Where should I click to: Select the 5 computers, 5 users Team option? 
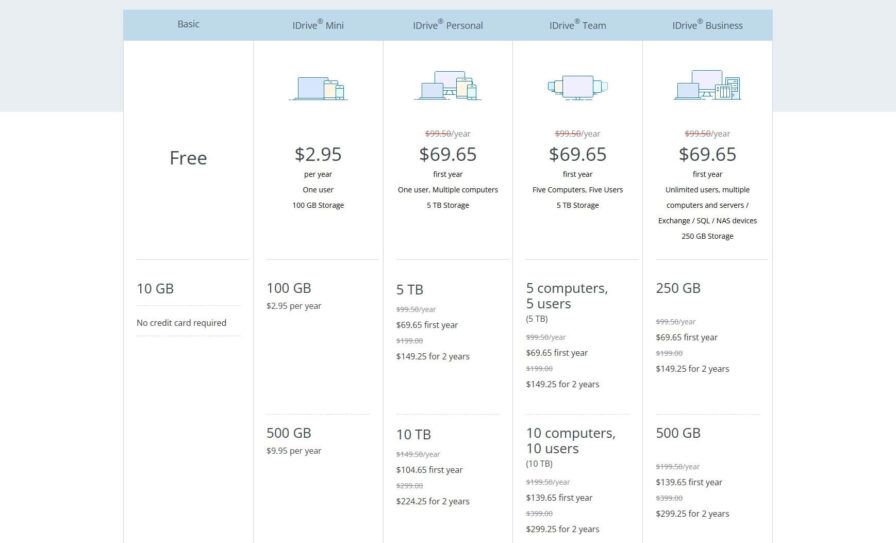tap(566, 296)
